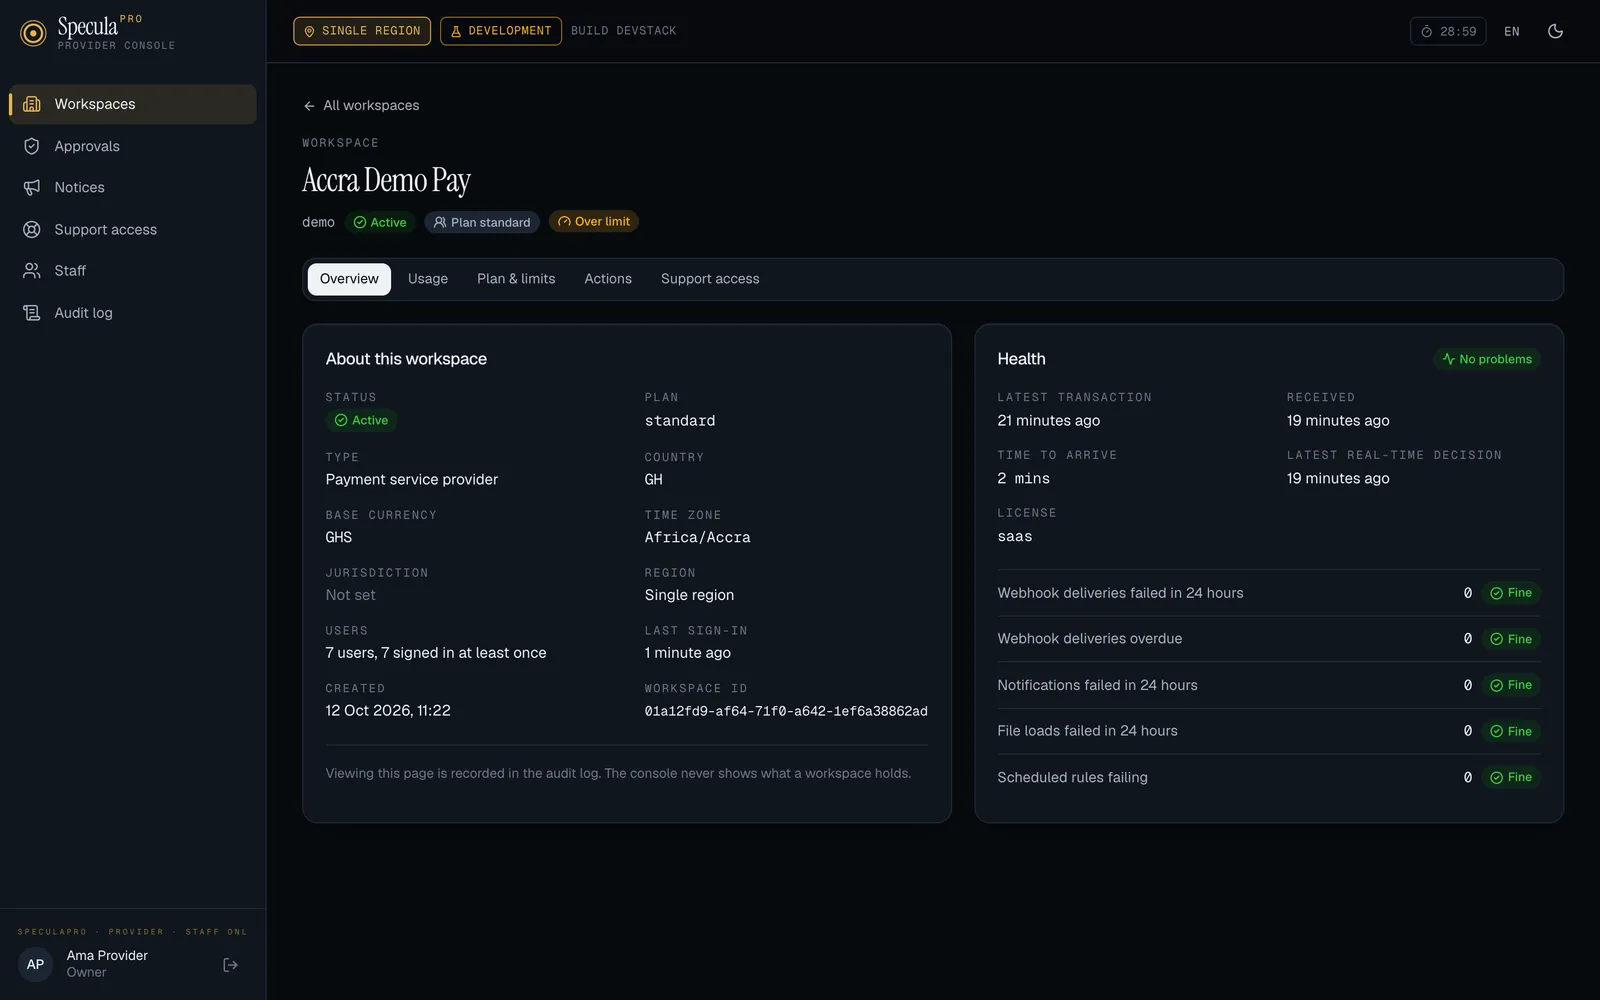Click Fine badge for Notifications failed
Screen dimensions: 1600x1000
click(x=1511, y=685)
